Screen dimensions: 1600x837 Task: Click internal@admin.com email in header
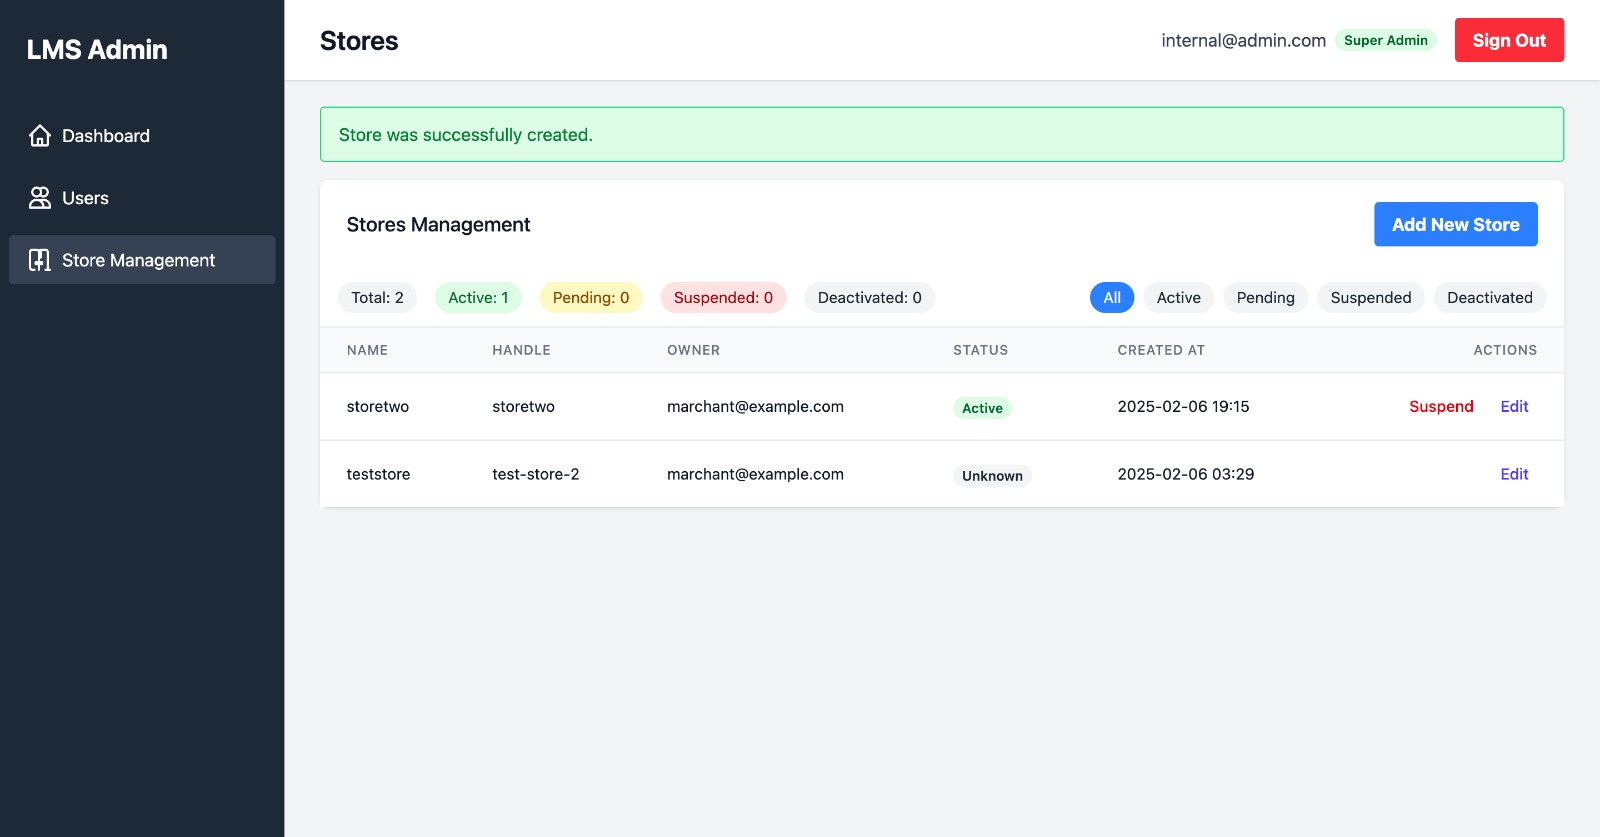1243,40
